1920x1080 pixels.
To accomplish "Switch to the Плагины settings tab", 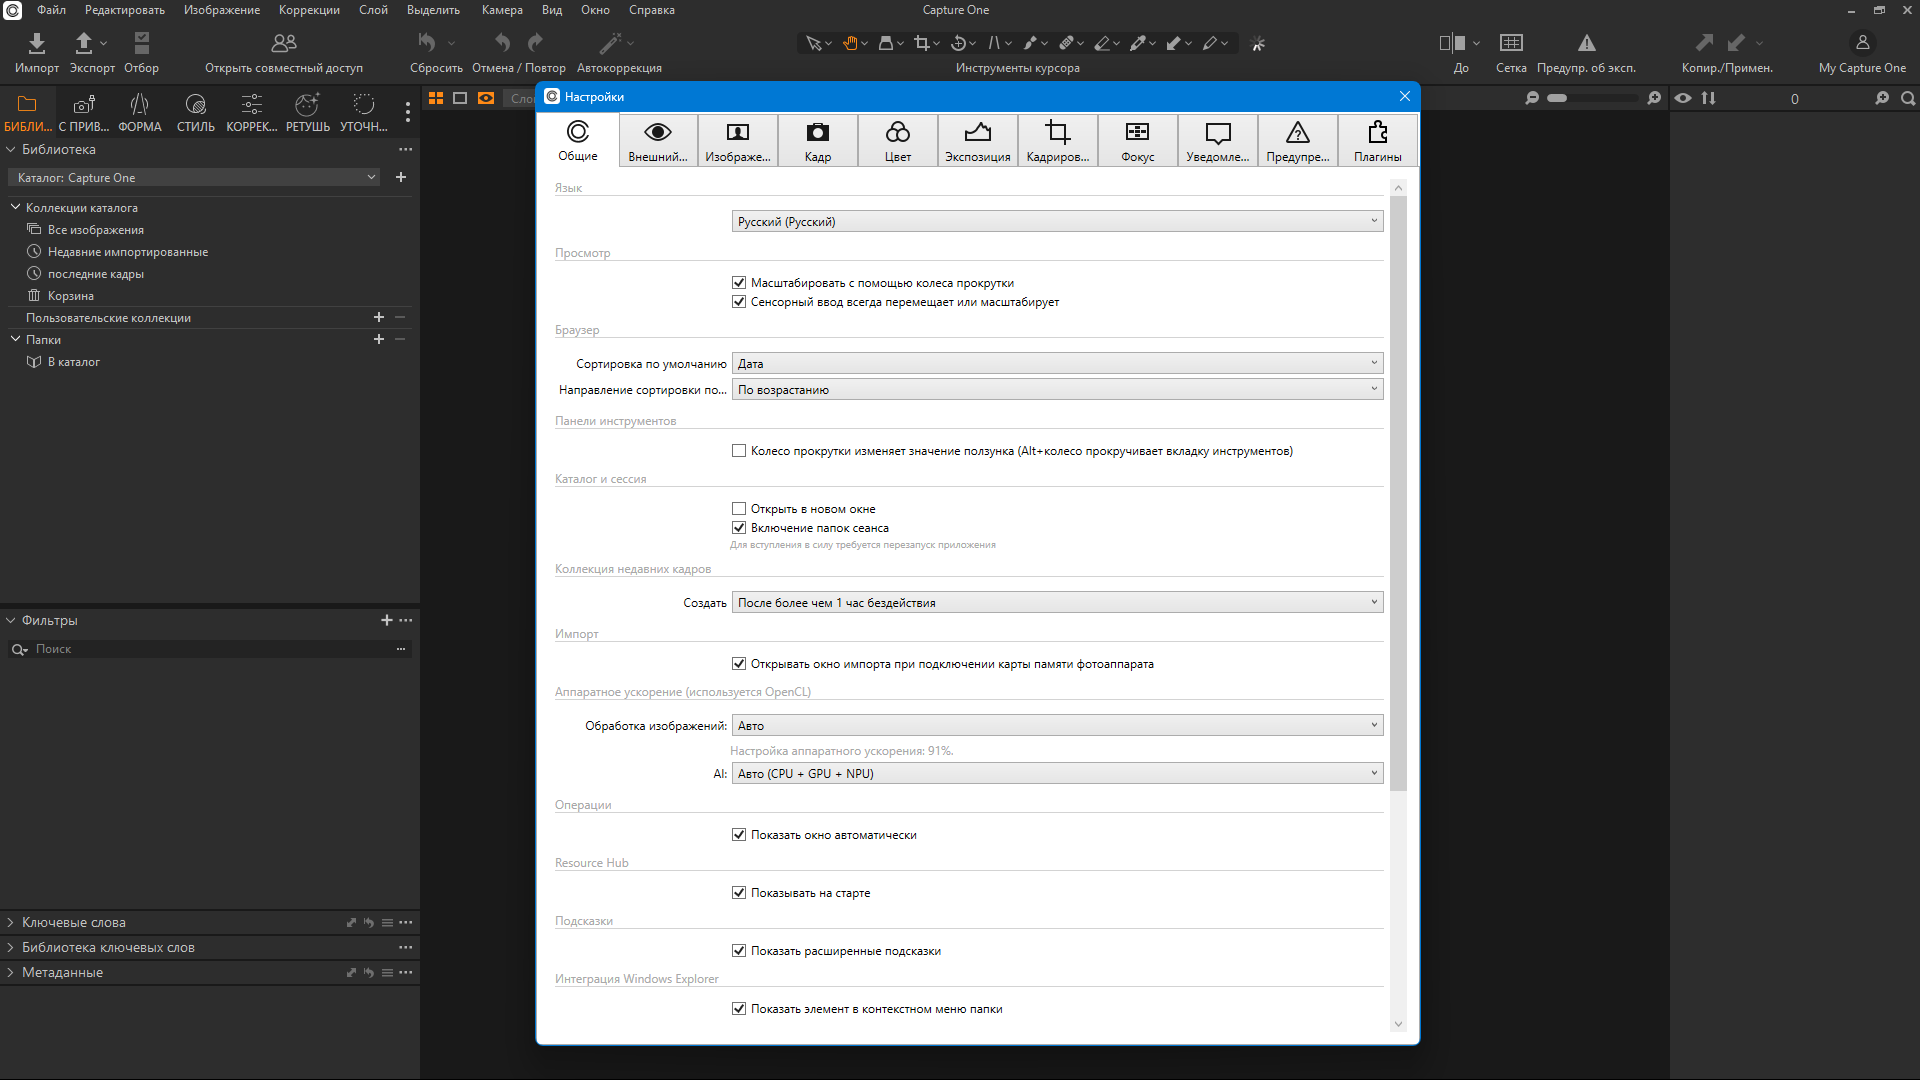I will click(1378, 140).
